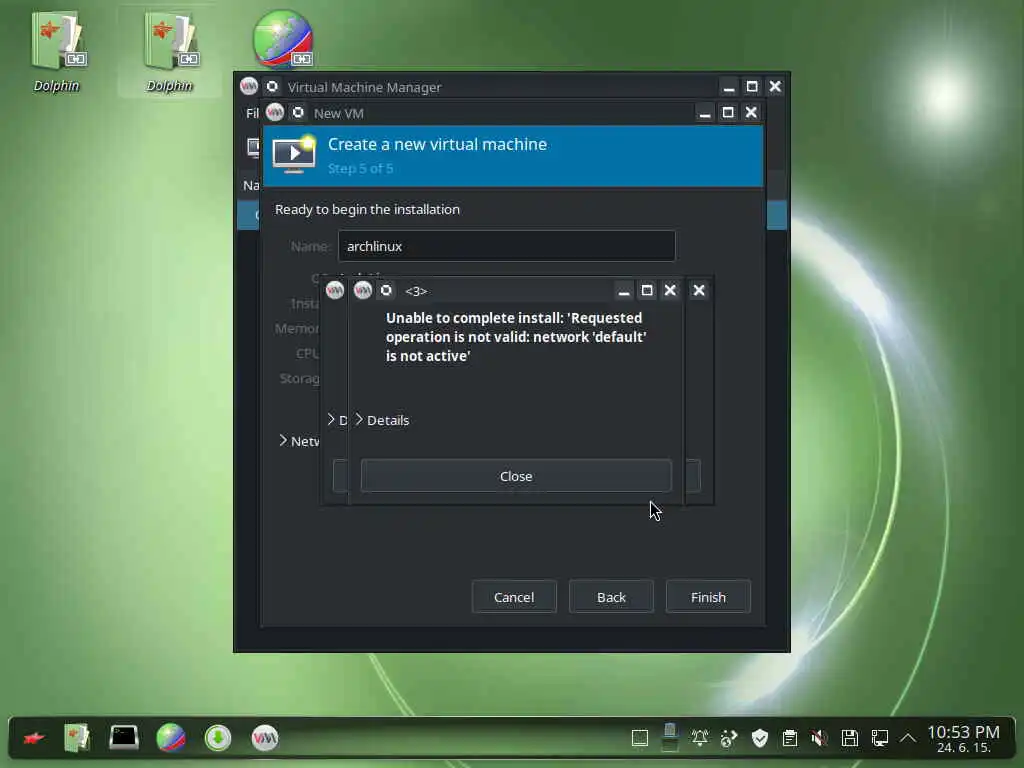Open the network connections tray icon
This screenshot has width=1024, height=768.
[x=880, y=739]
